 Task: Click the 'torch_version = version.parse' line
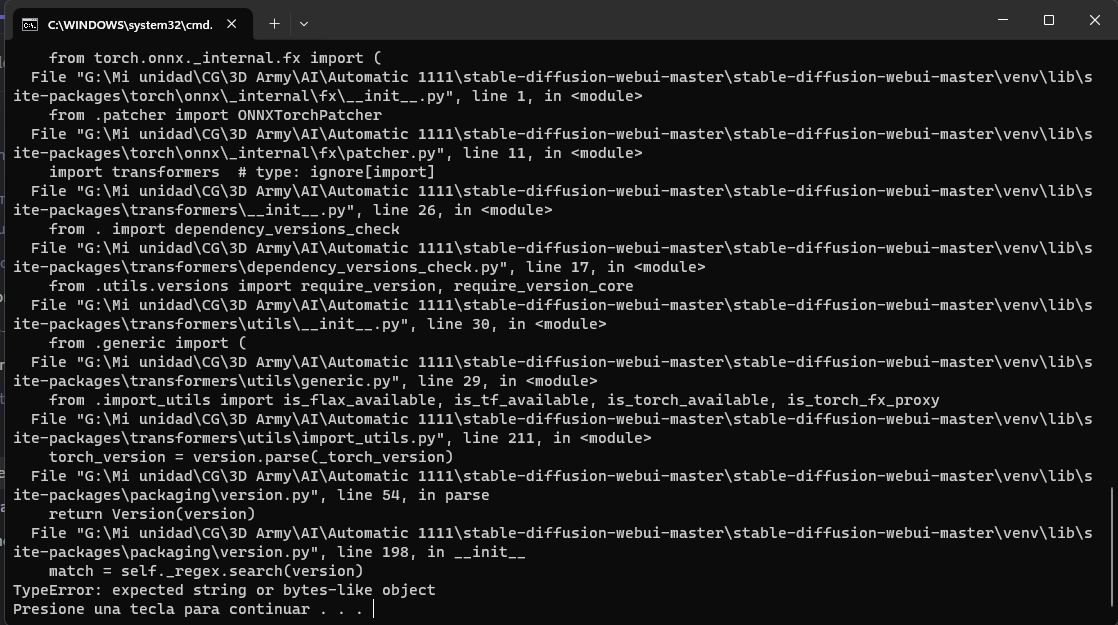pos(251,457)
